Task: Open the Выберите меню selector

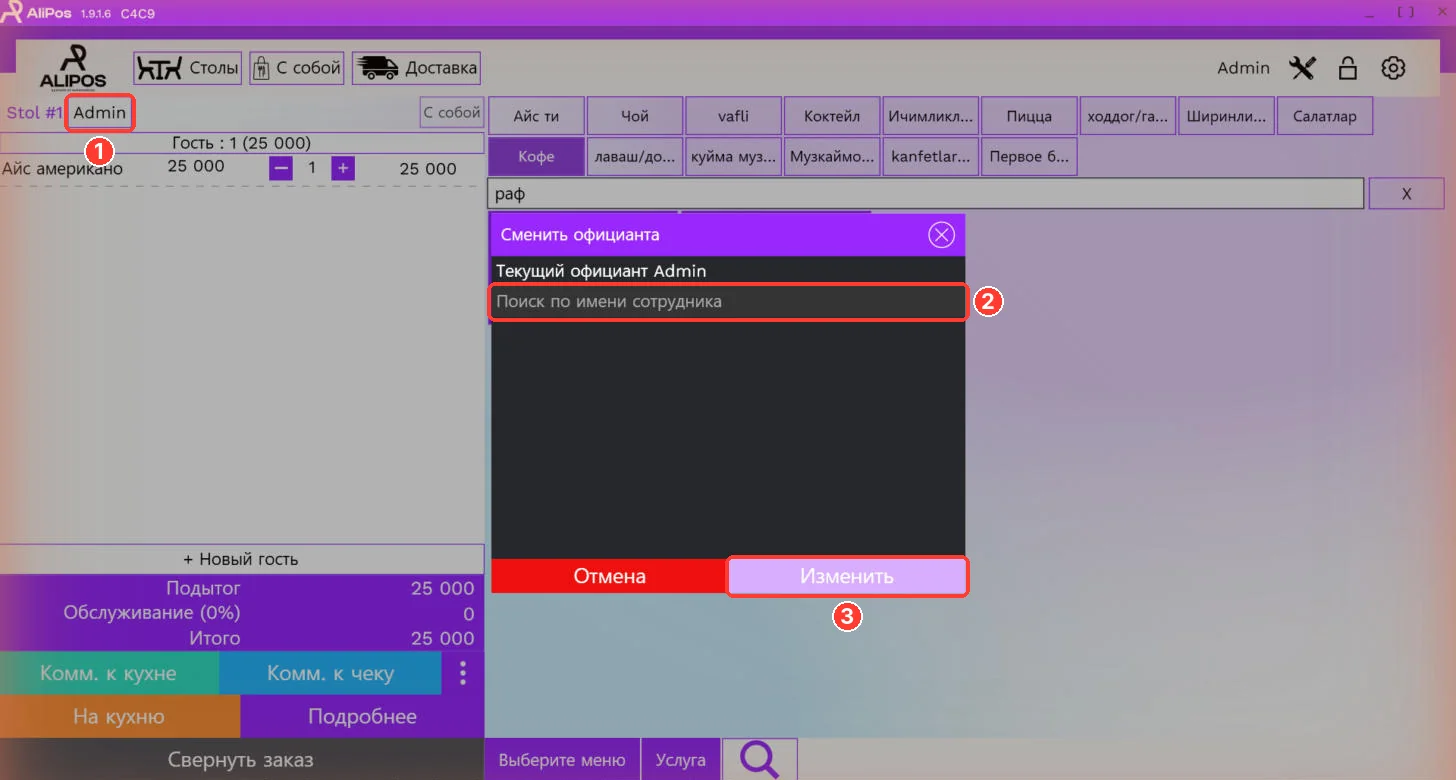Action: pyautogui.click(x=562, y=760)
